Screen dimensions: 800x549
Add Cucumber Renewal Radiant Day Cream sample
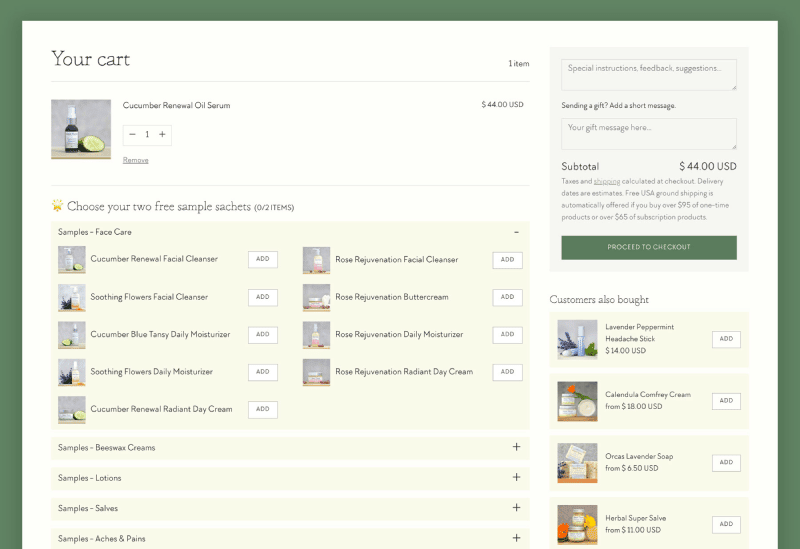(x=262, y=409)
